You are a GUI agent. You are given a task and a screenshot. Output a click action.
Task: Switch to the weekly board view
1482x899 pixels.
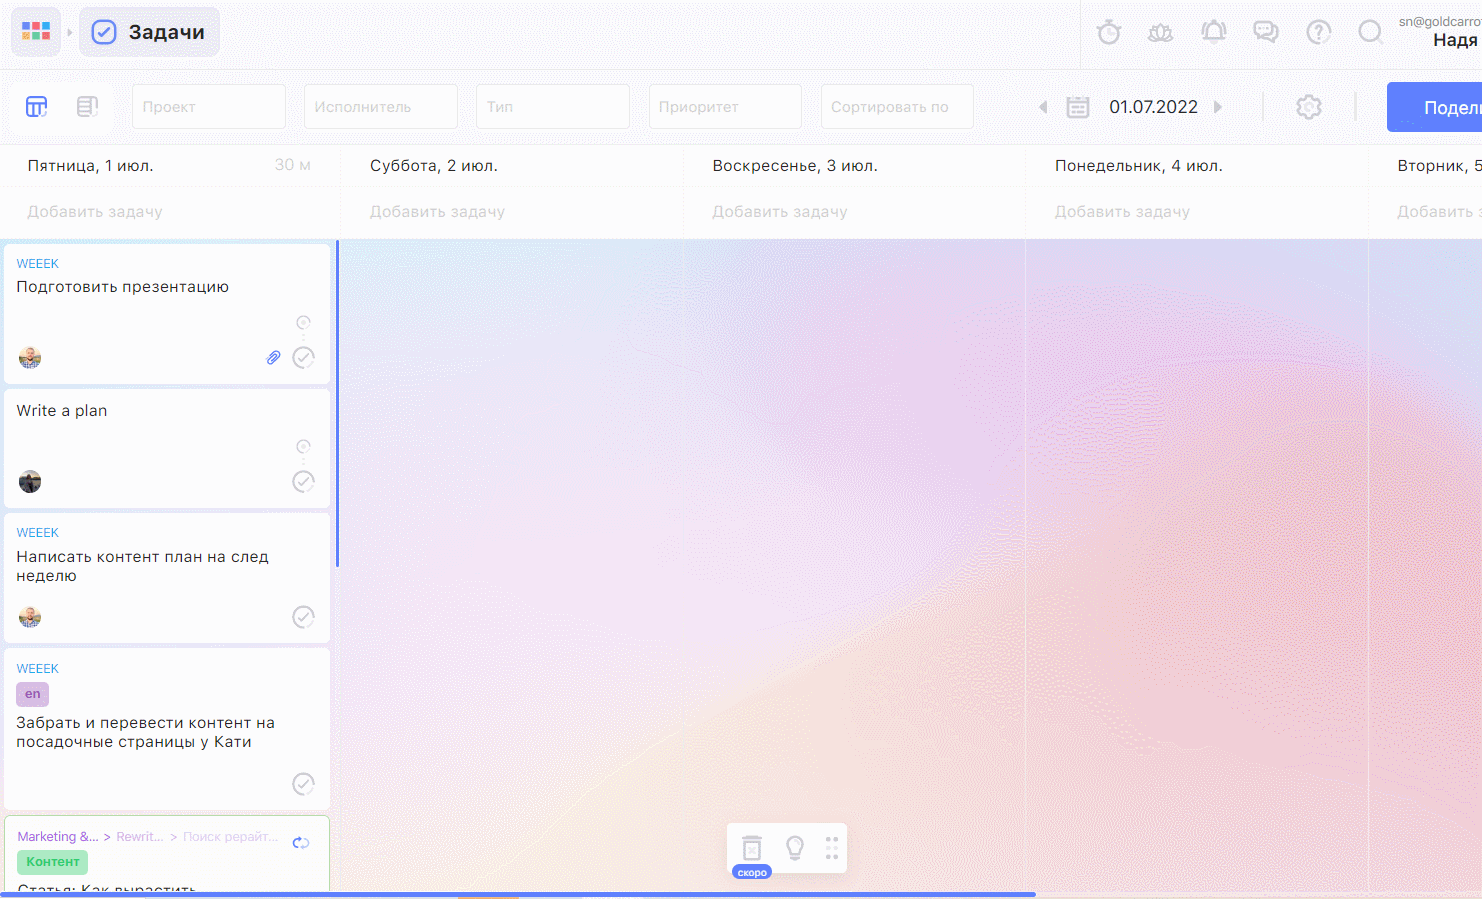(x=37, y=107)
